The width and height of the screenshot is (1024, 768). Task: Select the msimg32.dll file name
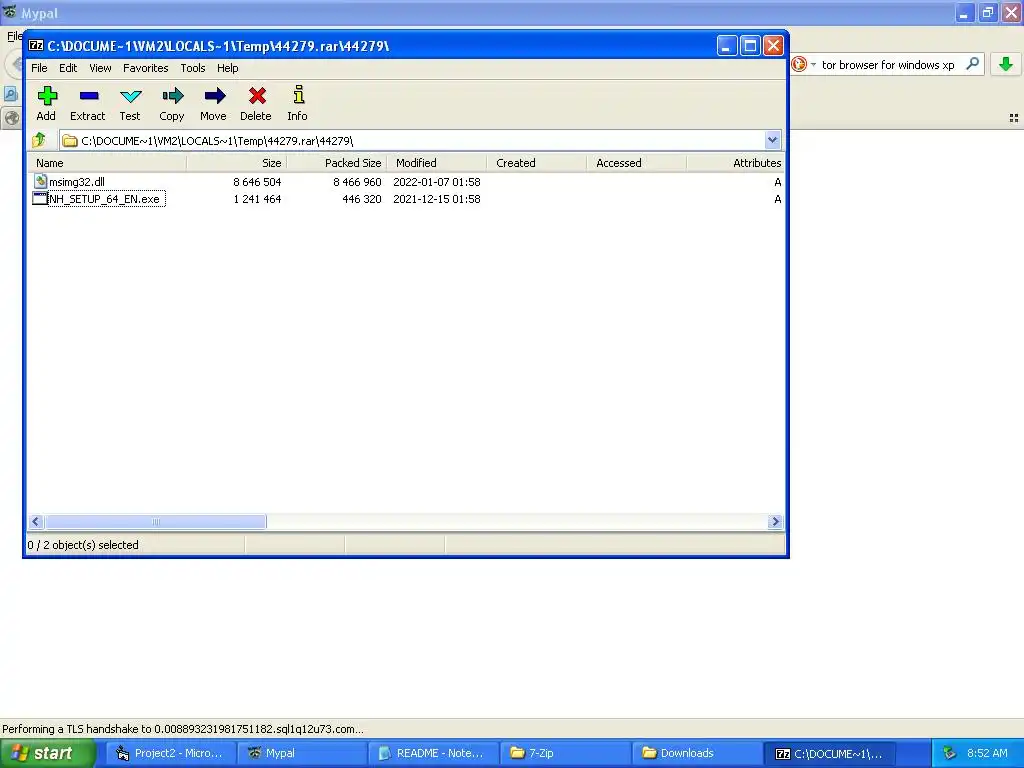(x=77, y=182)
